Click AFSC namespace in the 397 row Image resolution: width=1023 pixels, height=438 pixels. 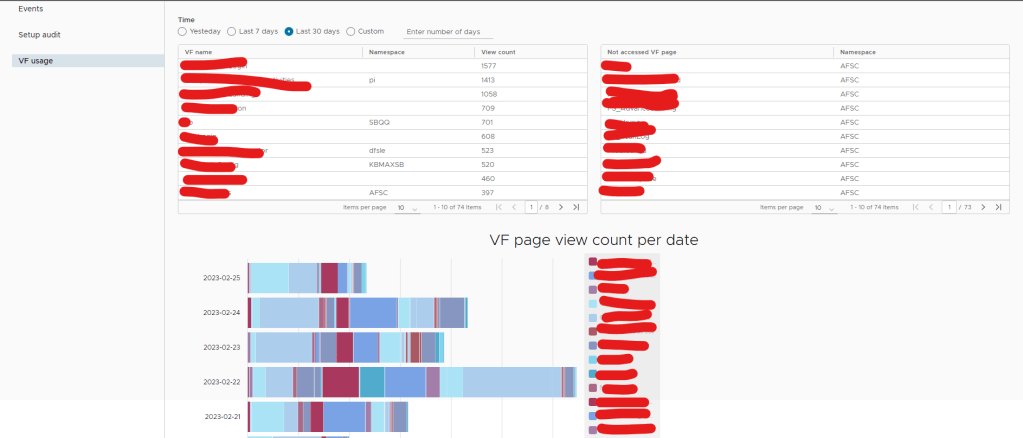click(x=378, y=193)
